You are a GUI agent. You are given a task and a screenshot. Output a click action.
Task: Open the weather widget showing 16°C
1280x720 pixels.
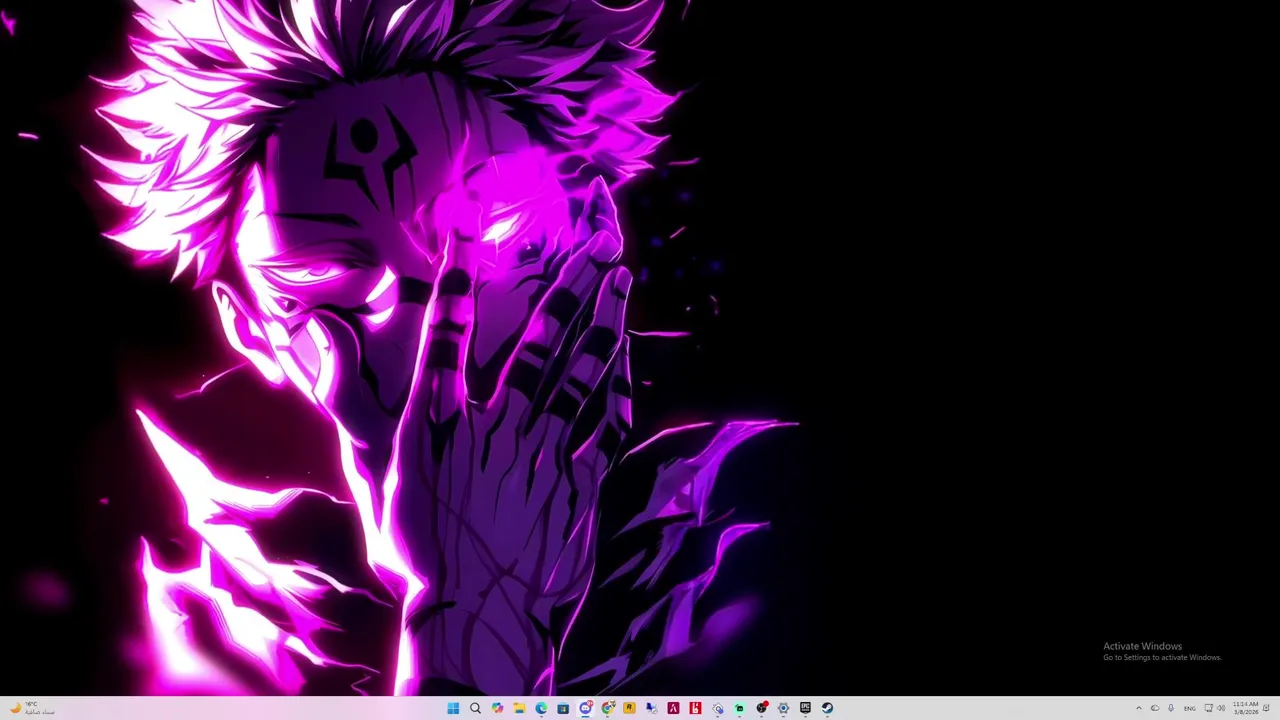(31, 708)
